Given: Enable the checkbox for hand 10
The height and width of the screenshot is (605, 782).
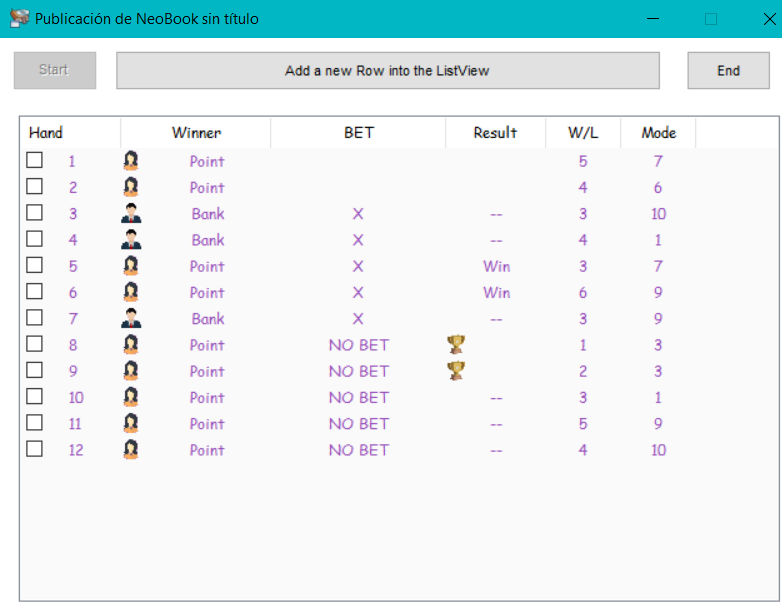Looking at the screenshot, I should click(34, 397).
